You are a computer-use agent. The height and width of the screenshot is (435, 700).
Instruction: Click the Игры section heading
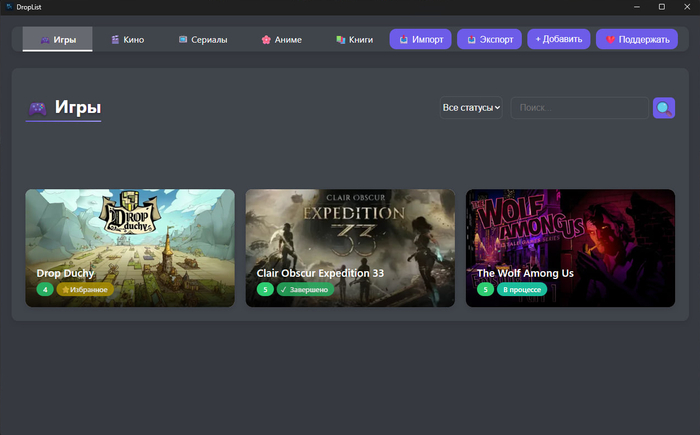(x=78, y=107)
